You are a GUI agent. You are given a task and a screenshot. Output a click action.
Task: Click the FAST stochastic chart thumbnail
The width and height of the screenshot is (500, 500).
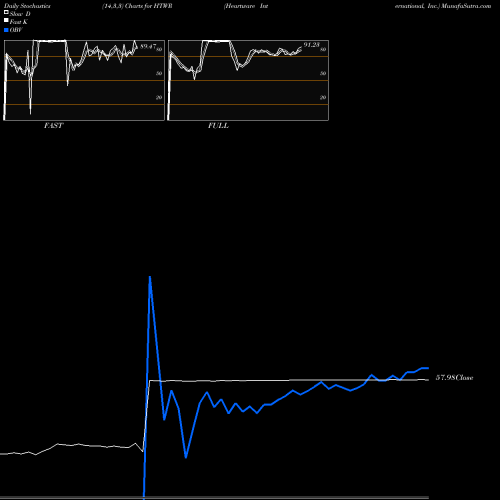pyautogui.click(x=84, y=80)
